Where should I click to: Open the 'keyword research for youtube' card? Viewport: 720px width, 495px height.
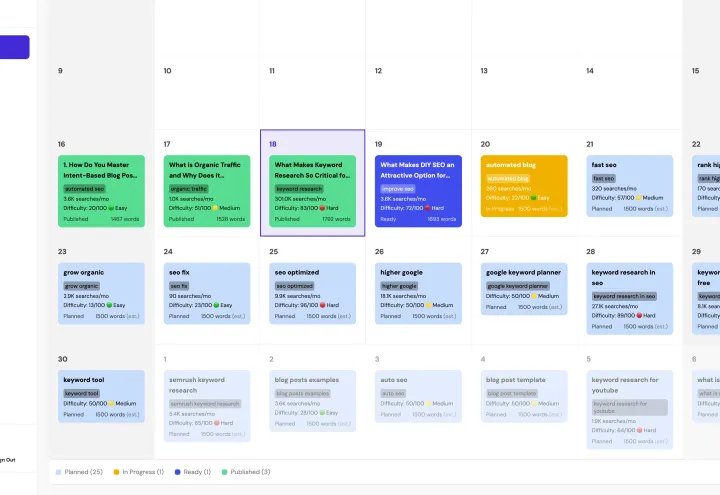click(x=630, y=410)
